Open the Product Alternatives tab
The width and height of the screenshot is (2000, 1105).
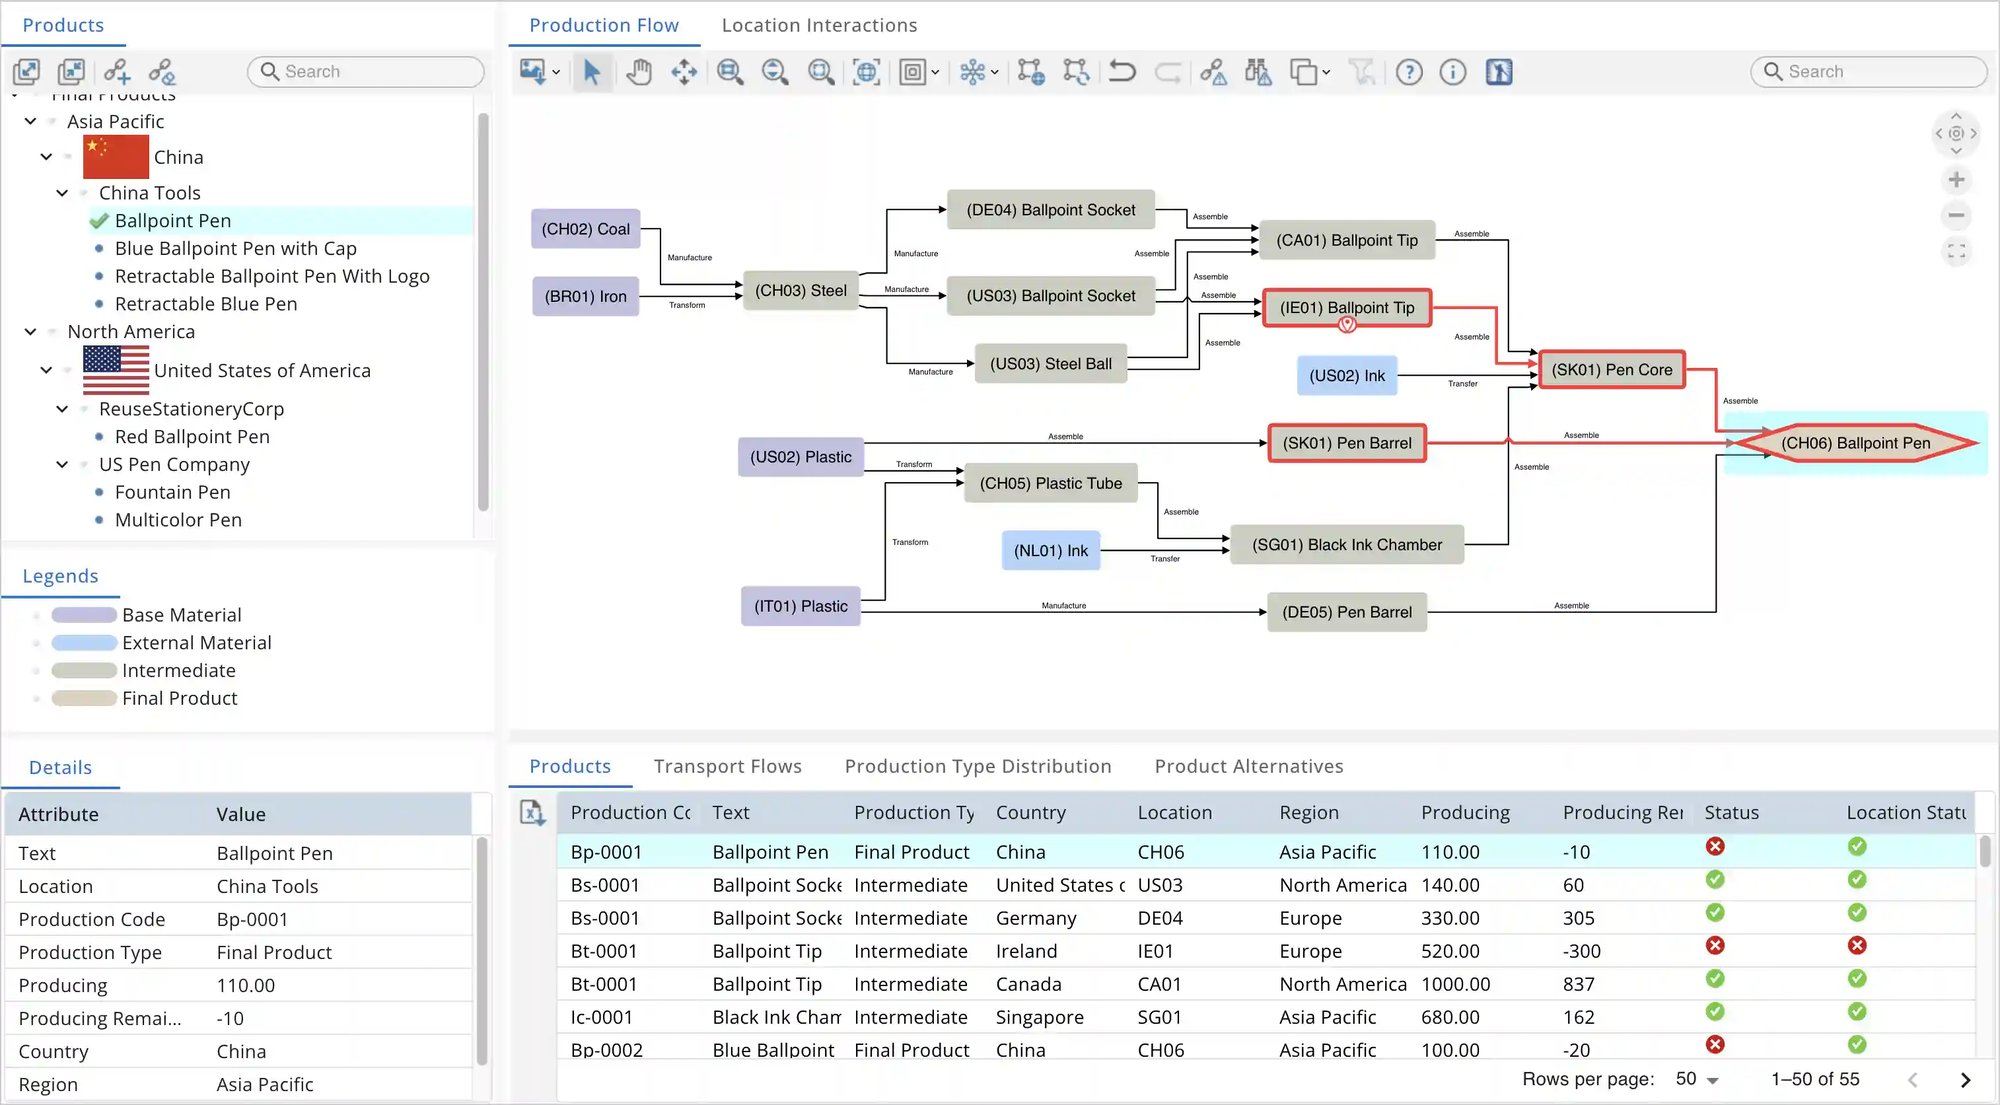(x=1249, y=766)
